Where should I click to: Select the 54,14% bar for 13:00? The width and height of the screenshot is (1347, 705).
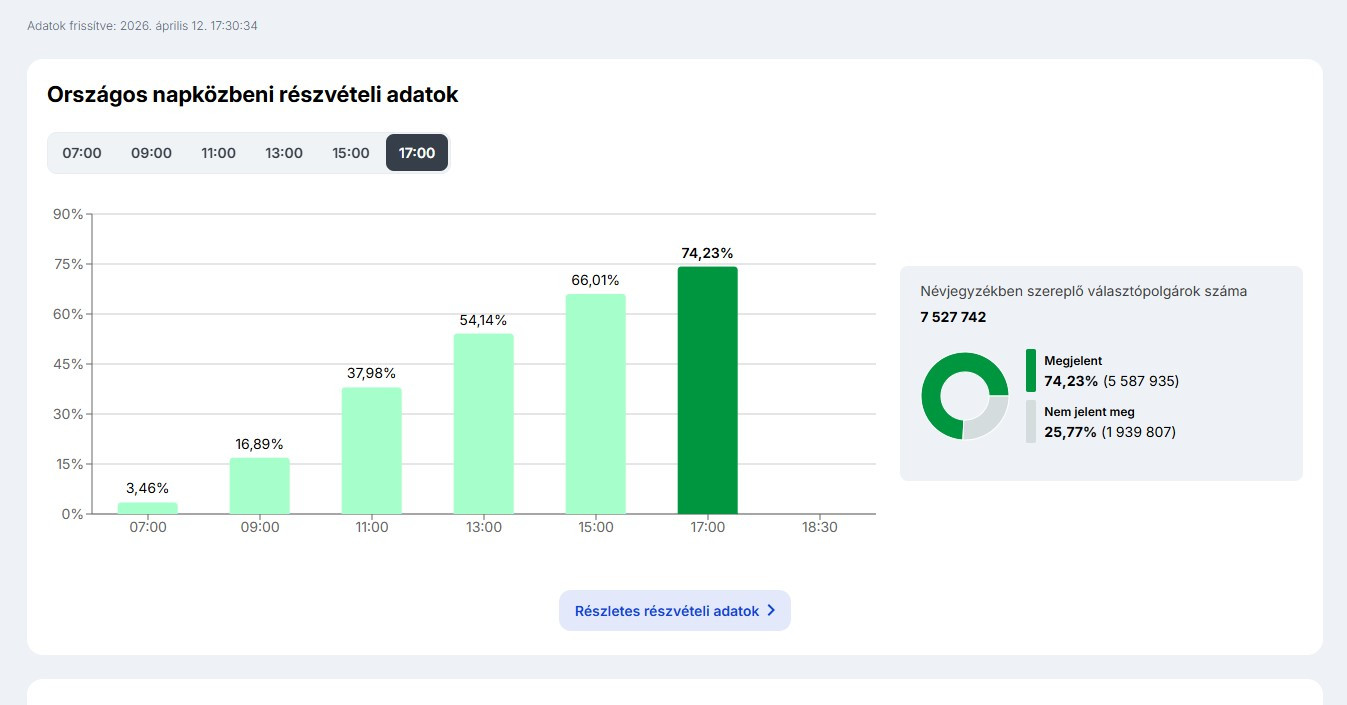tap(484, 424)
